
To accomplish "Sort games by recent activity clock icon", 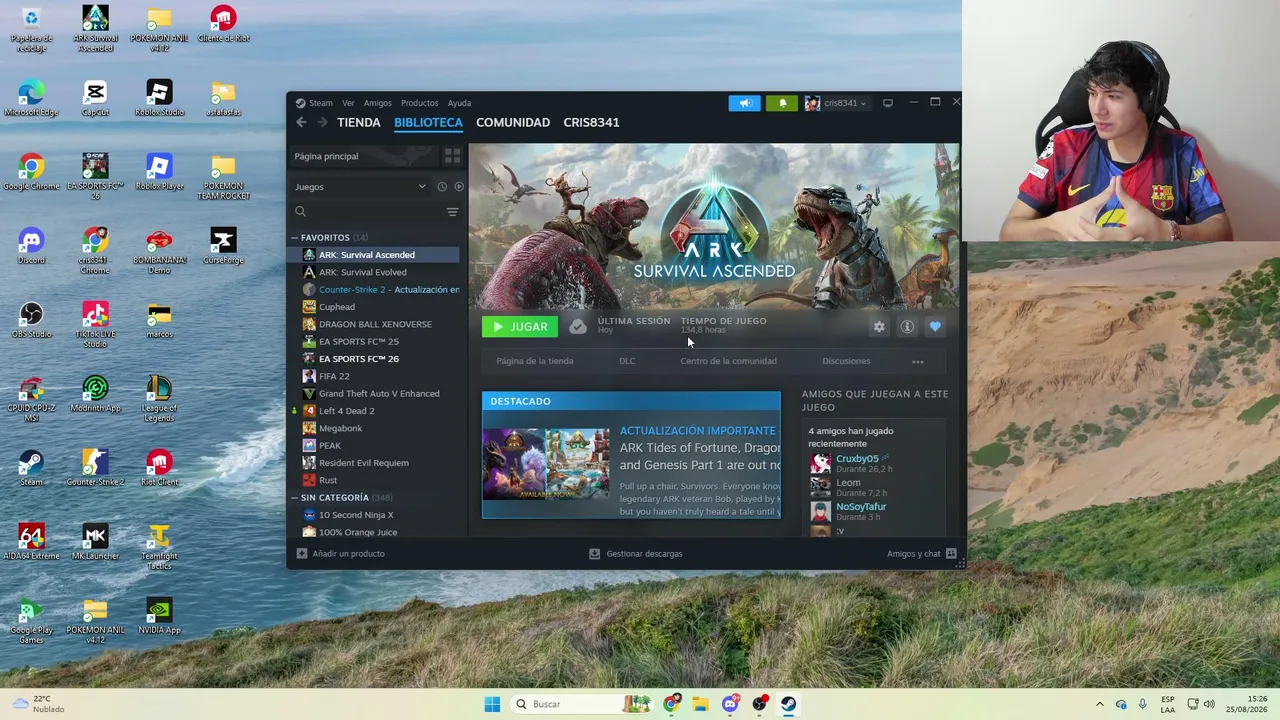I will [442, 187].
